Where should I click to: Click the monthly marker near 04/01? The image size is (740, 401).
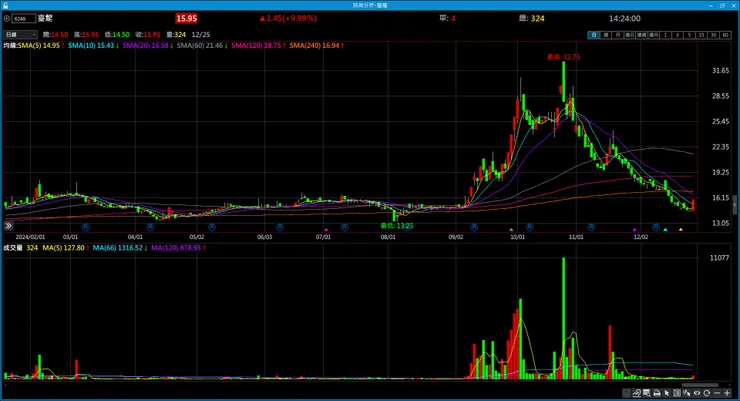(x=150, y=227)
